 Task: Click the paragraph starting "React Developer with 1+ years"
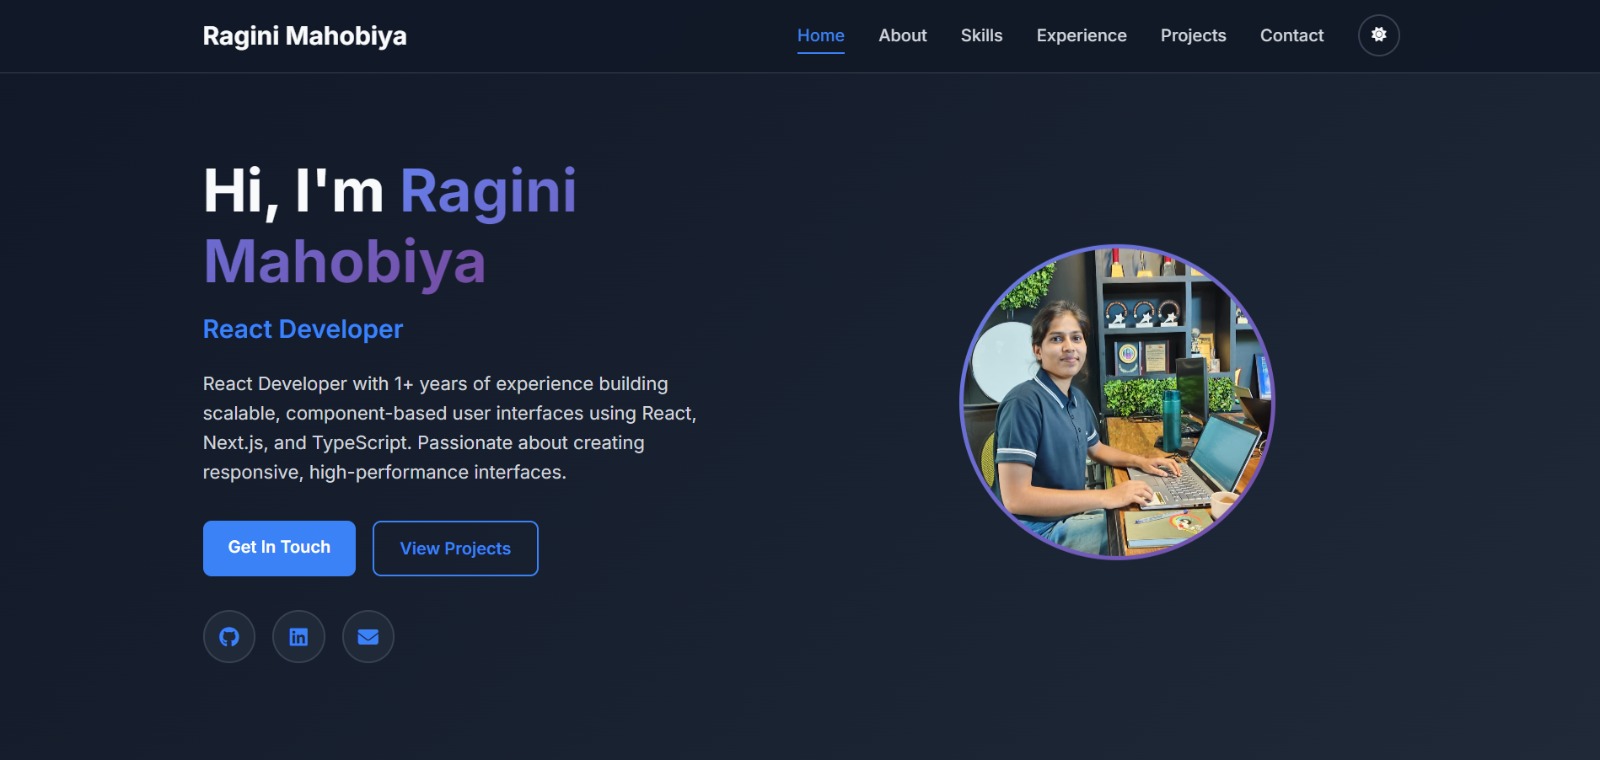tap(450, 428)
